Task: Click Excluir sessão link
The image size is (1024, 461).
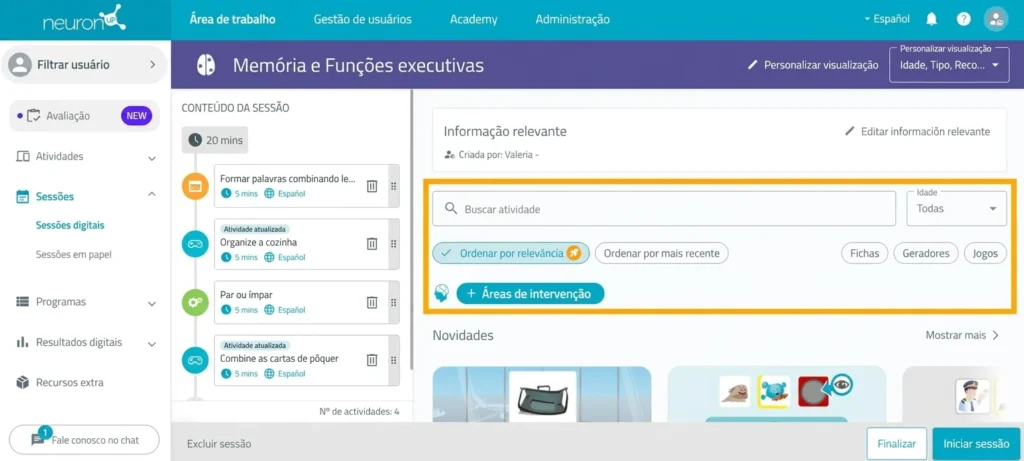Action: (219, 444)
